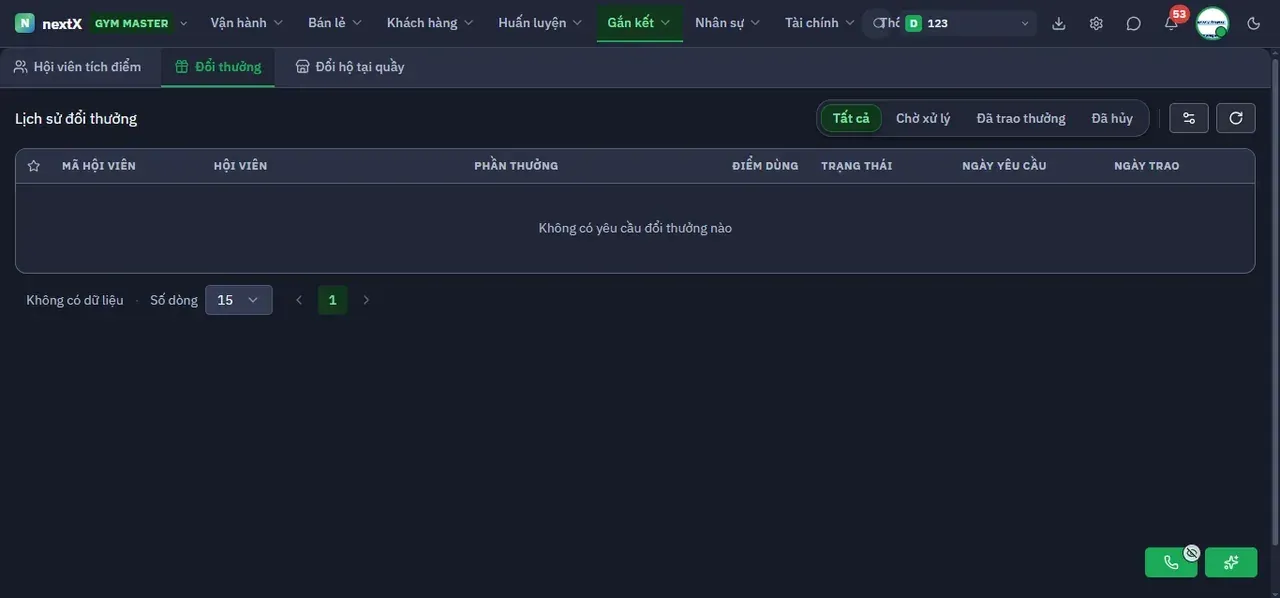The height and width of the screenshot is (598, 1280).
Task: Toggle star icon in table header
Action: click(33, 166)
